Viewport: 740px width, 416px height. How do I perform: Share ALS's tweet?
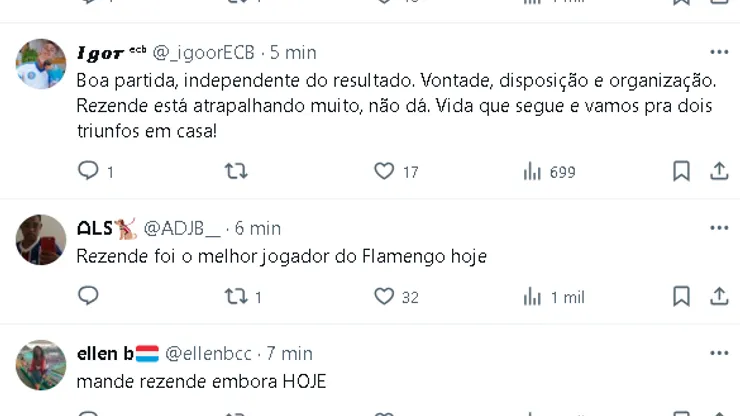pyautogui.click(x=719, y=296)
